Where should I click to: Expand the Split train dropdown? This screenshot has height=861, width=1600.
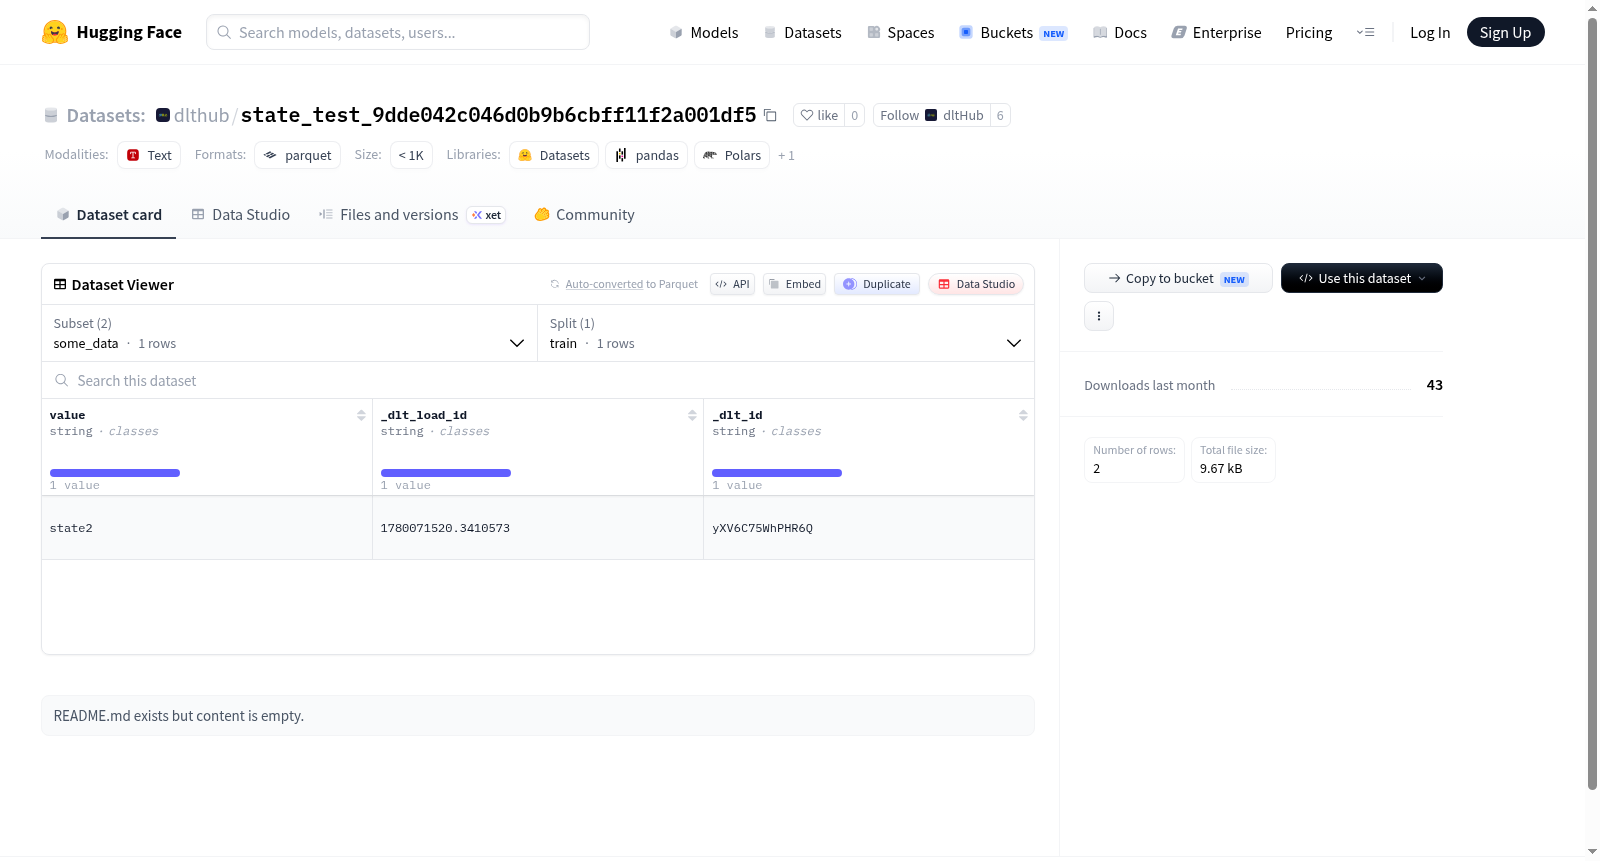click(786, 333)
